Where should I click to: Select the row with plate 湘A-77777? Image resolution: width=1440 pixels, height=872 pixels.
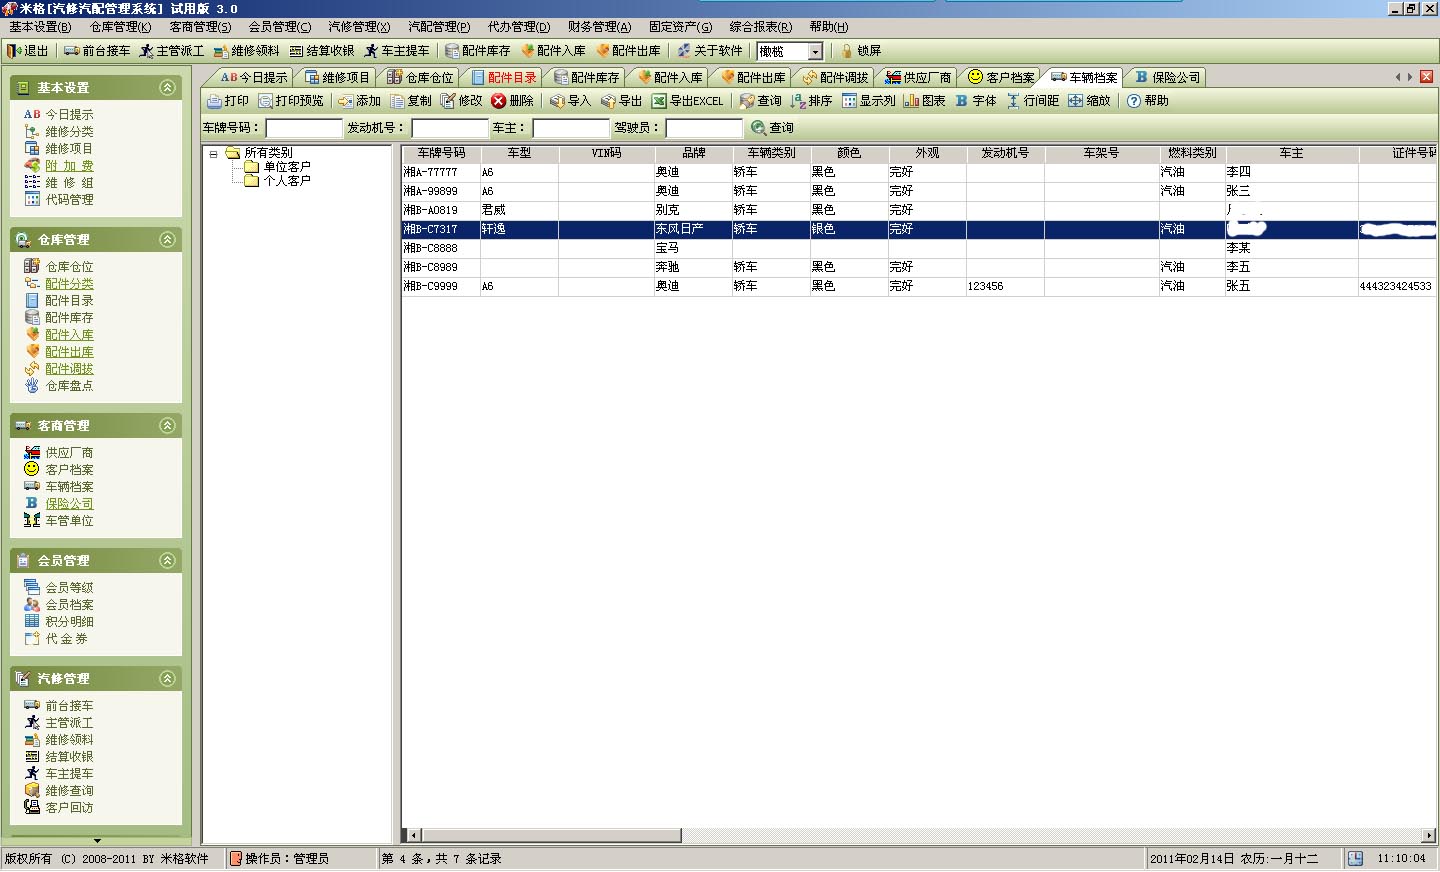919,172
